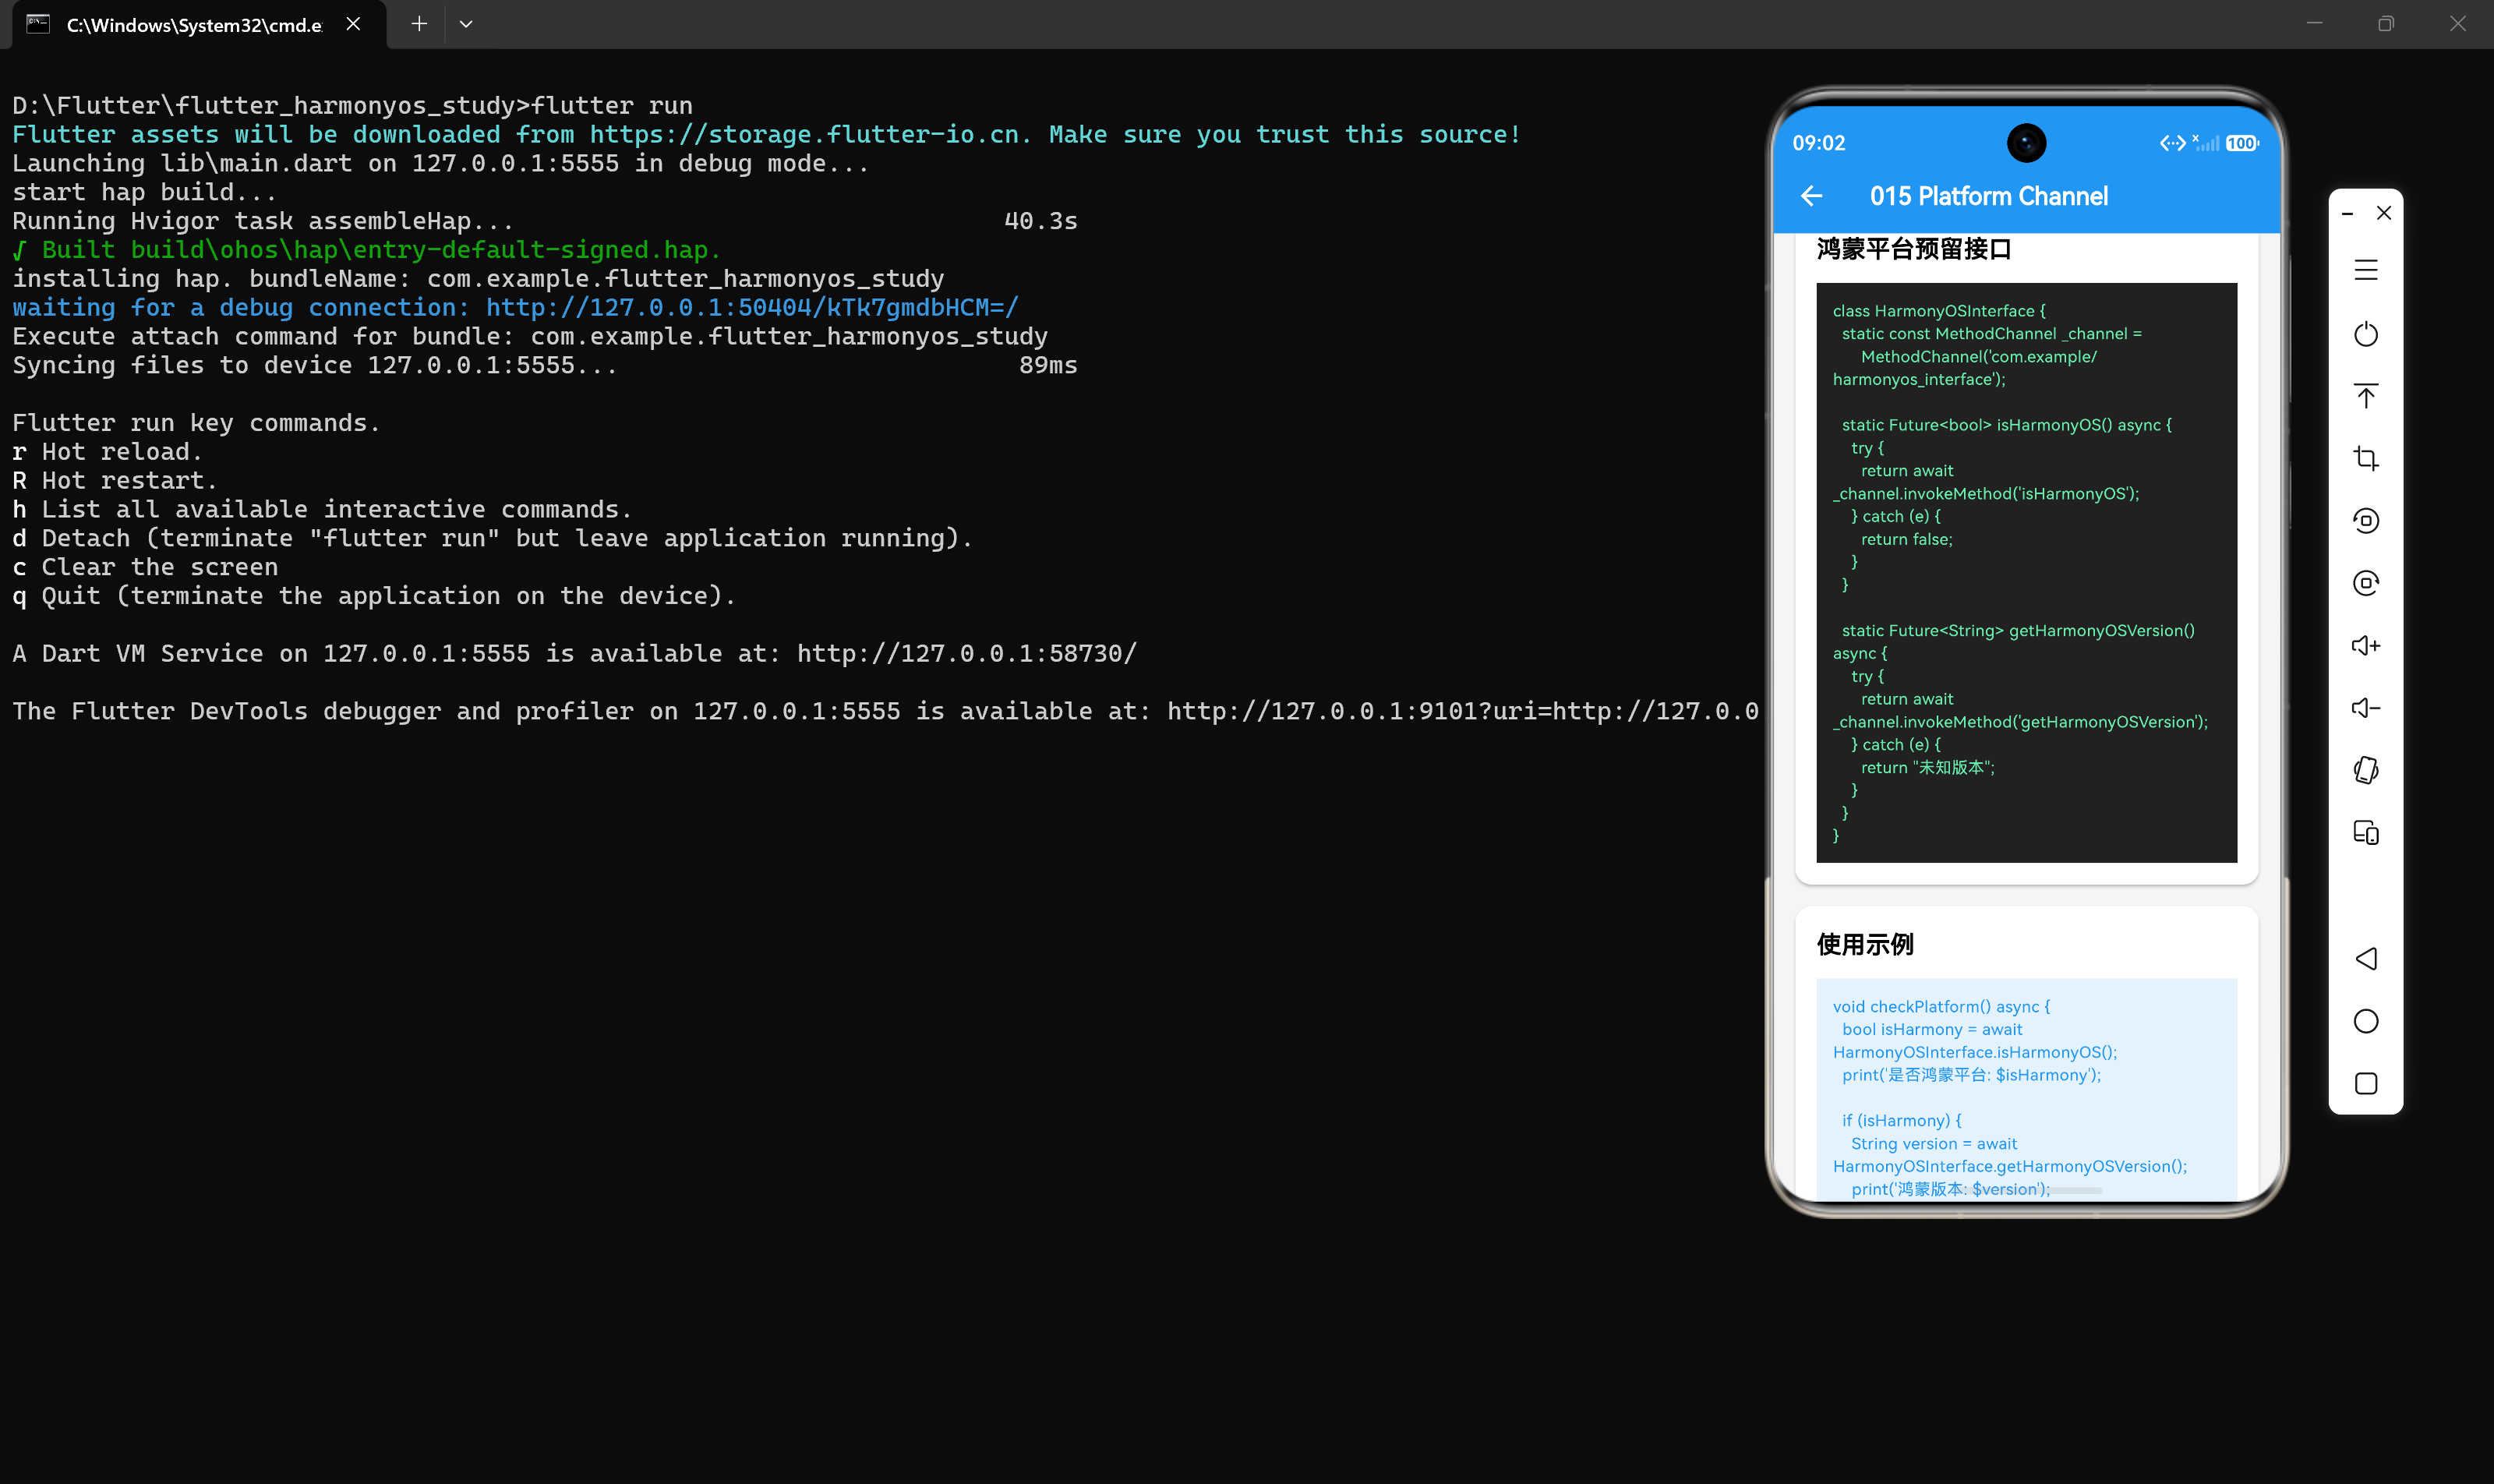This screenshot has height=1484, width=2494.
Task: Restore down the Windows Terminal window
Action: click(x=2385, y=24)
